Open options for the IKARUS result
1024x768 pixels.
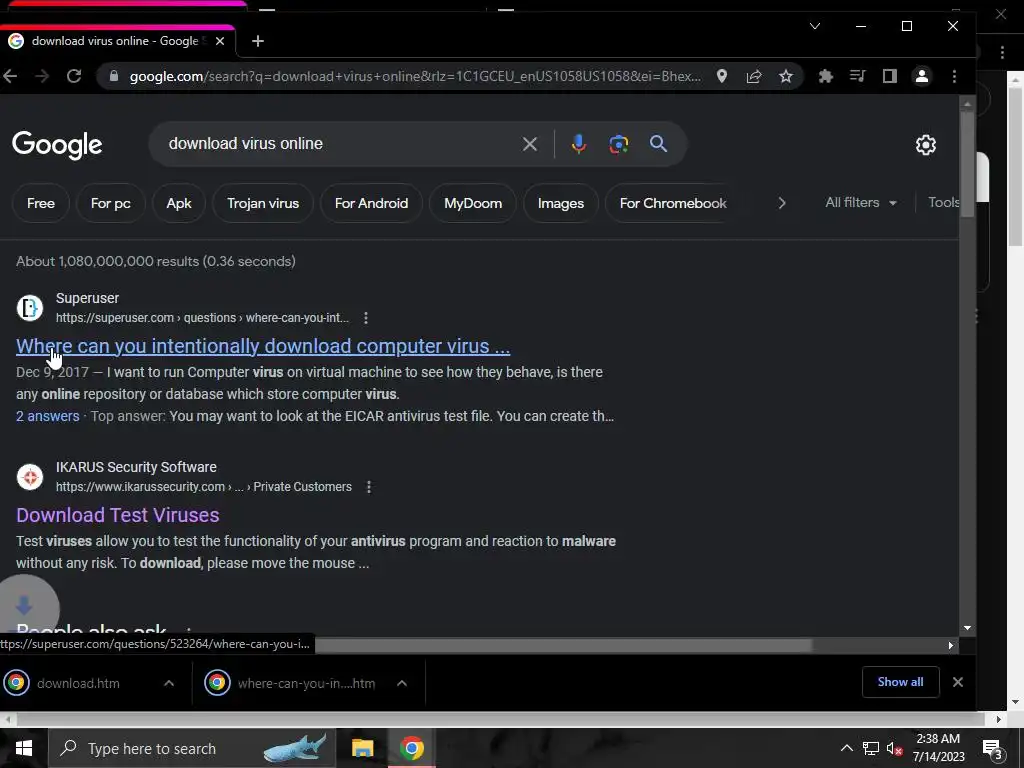(x=369, y=487)
